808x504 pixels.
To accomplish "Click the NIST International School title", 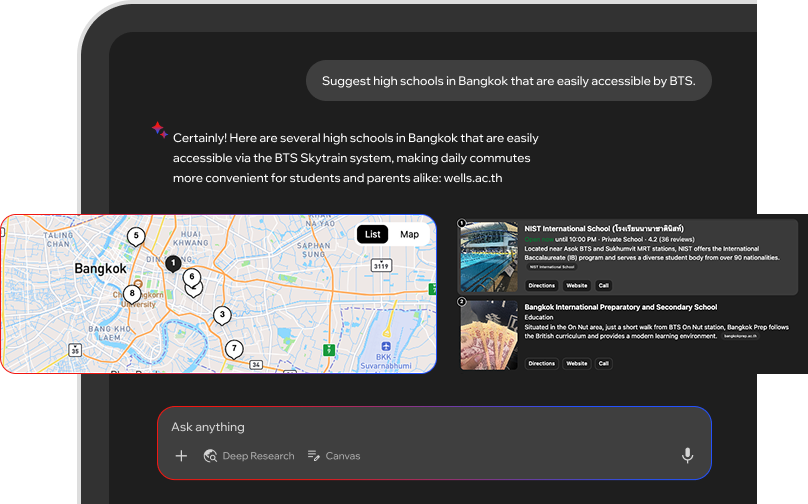I will pyautogui.click(x=604, y=228).
